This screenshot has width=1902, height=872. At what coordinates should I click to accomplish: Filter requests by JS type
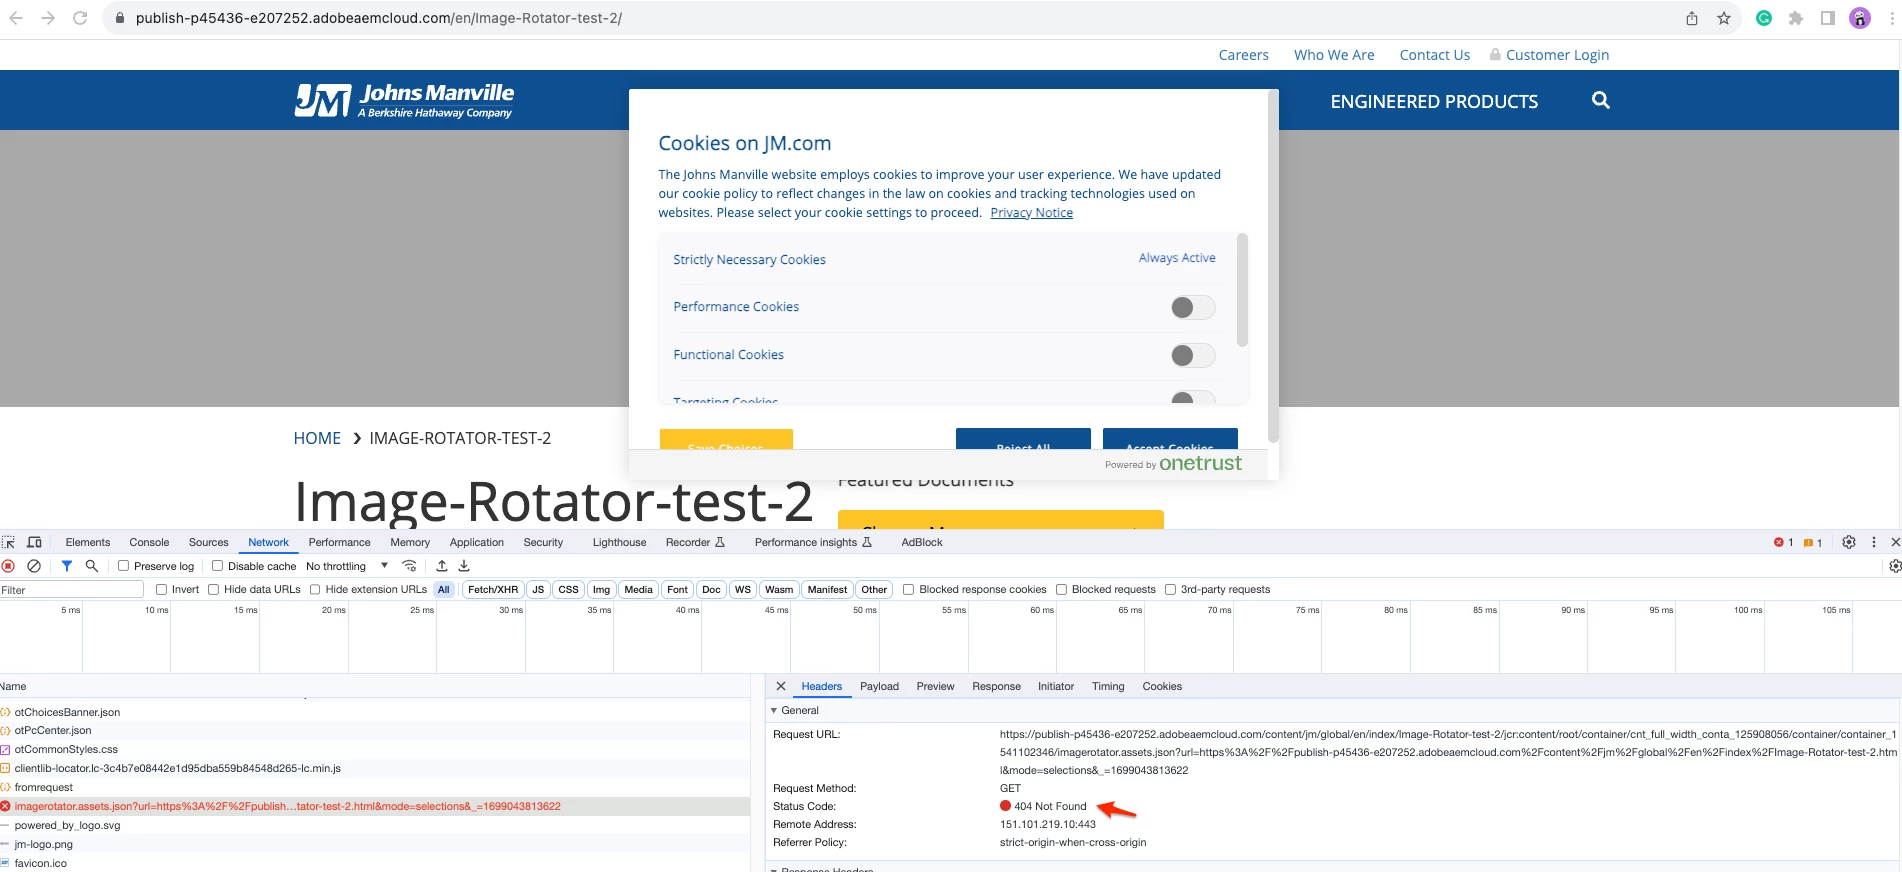pos(538,589)
